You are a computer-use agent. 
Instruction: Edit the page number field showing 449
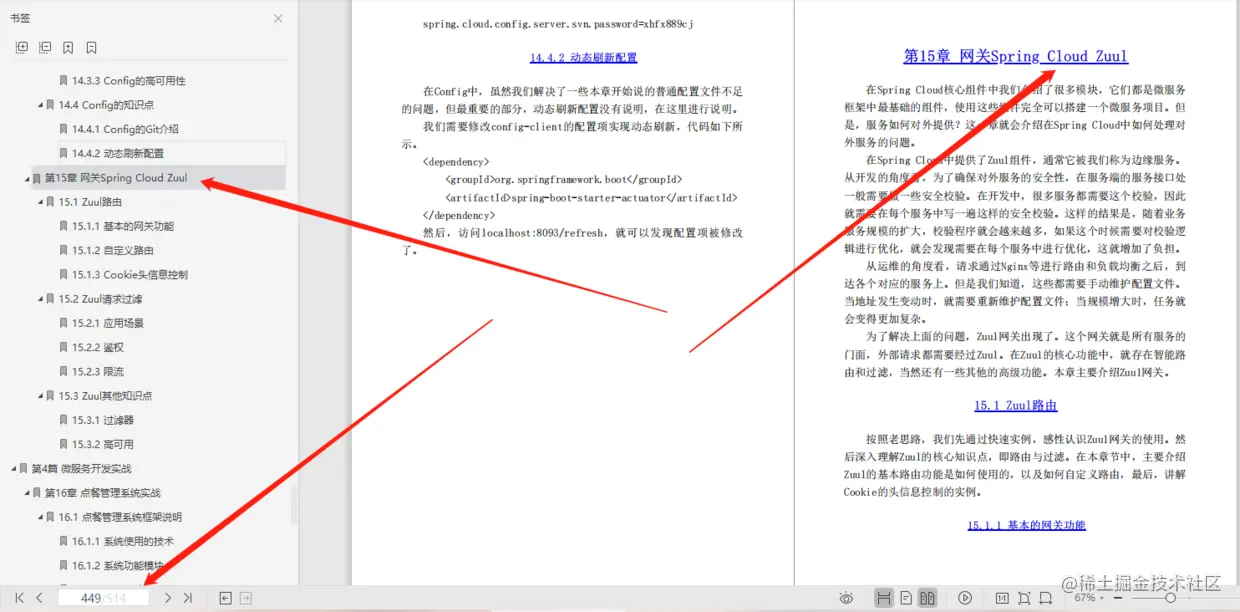pos(103,598)
